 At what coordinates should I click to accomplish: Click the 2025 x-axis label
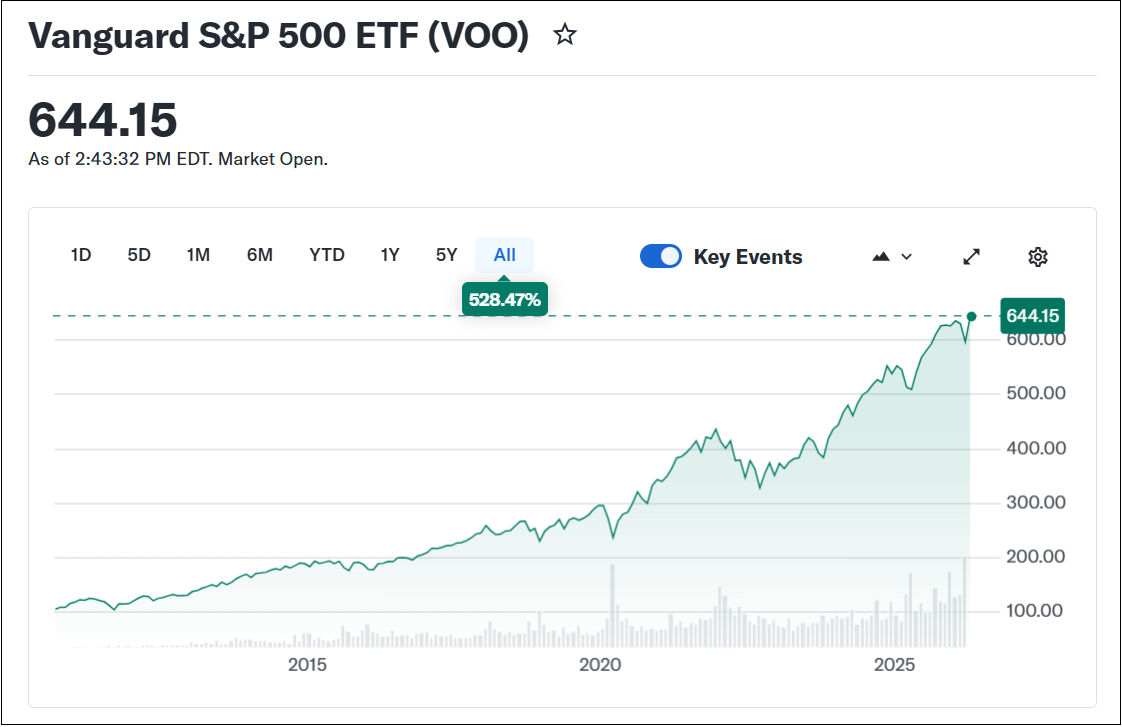coord(894,665)
